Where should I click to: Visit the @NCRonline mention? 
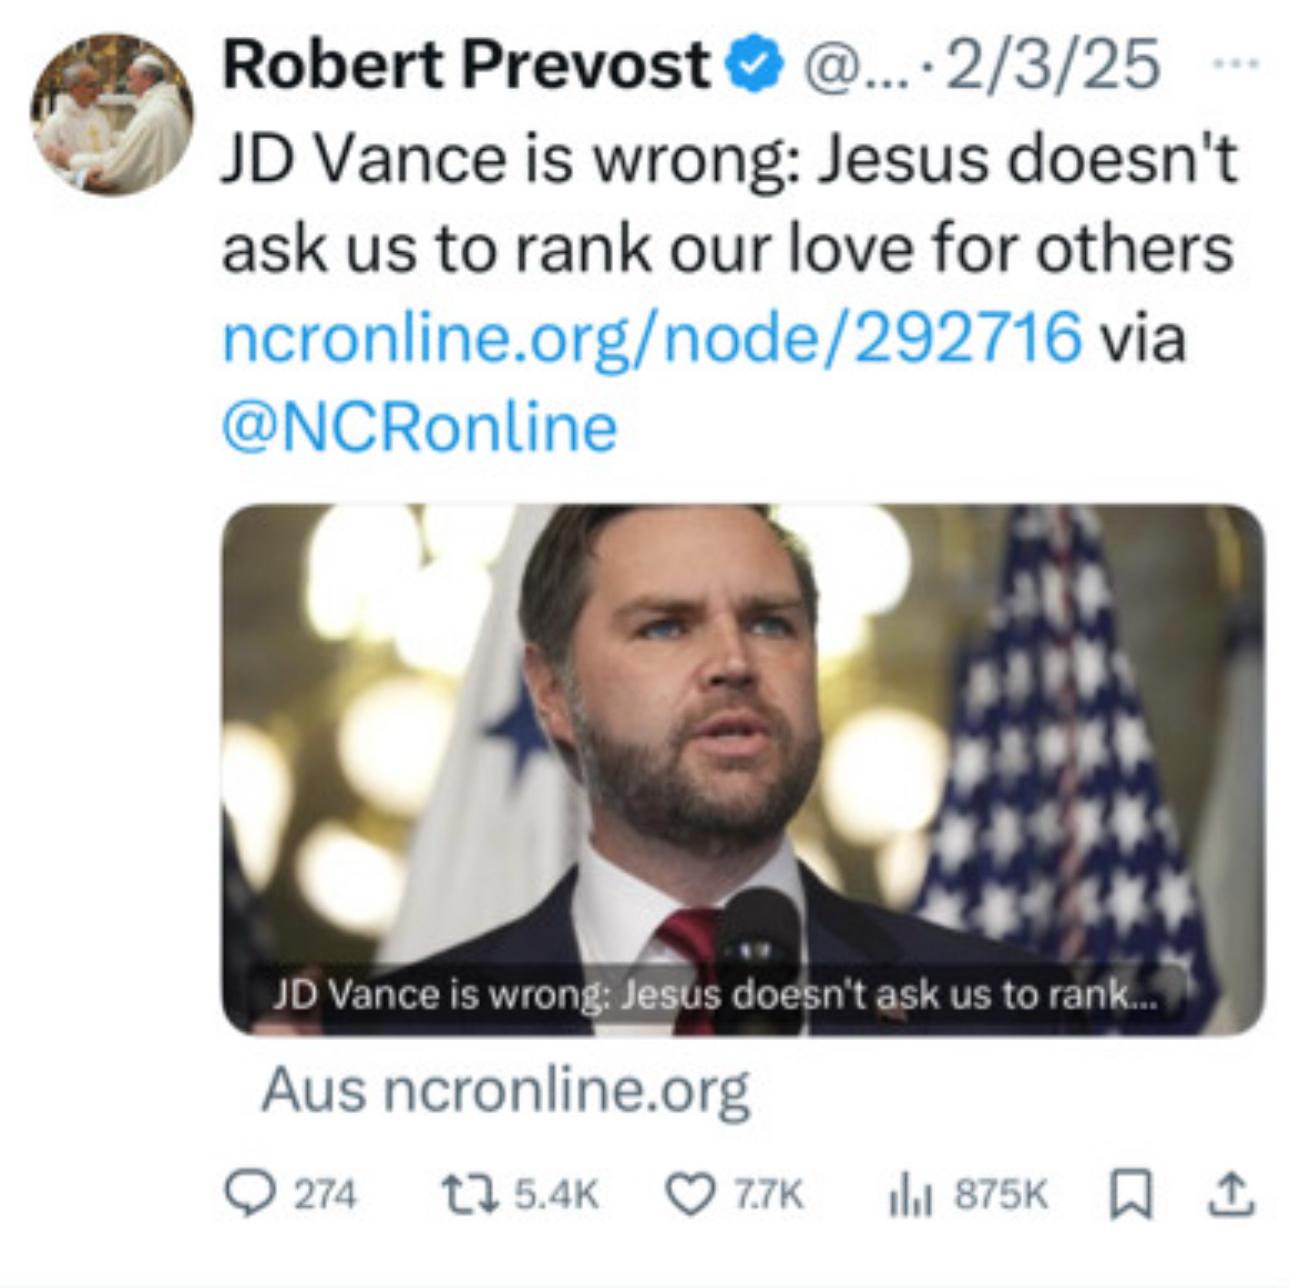click(419, 427)
